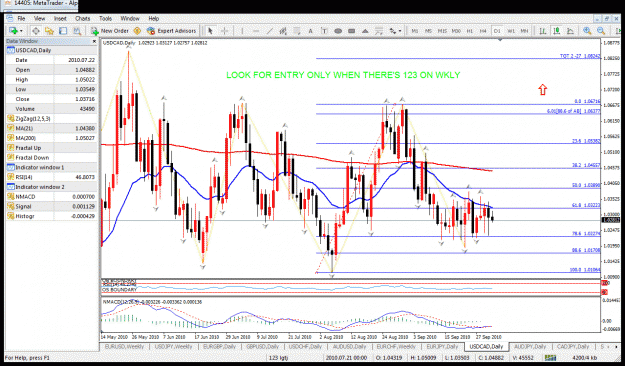Toggle the Expert Advisors button
Image resolution: width=625 pixels, height=366 pixels.
point(171,31)
